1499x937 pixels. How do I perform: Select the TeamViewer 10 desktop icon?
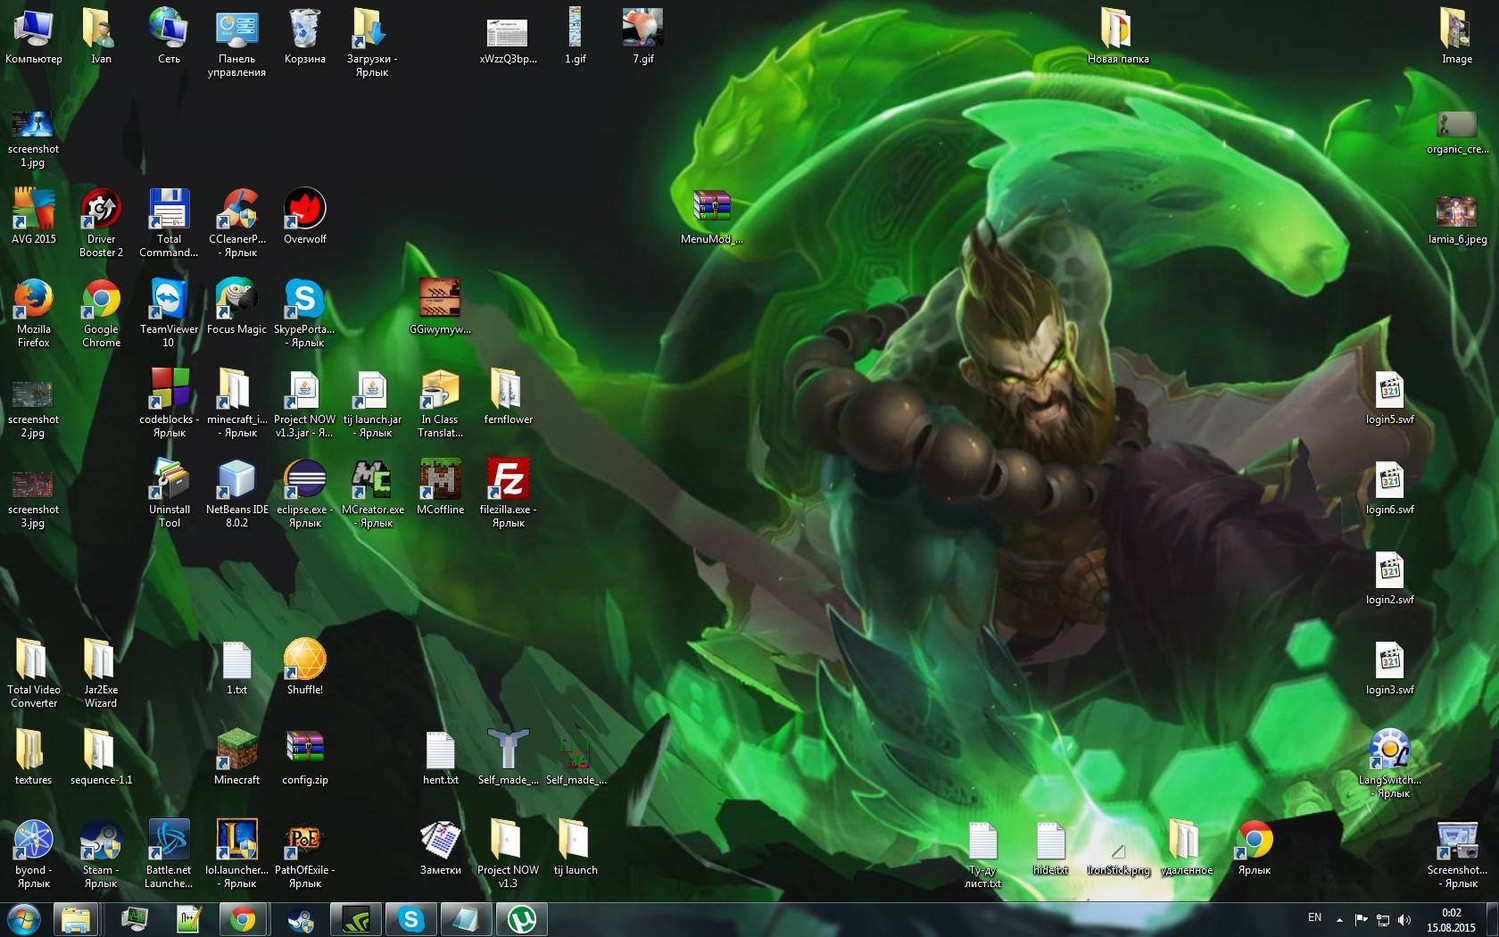coord(169,300)
